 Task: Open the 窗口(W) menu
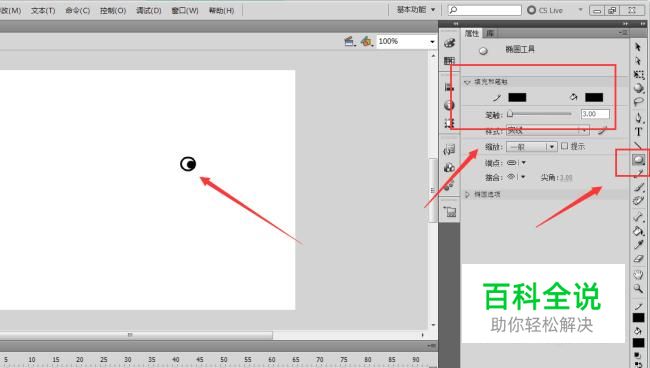point(185,10)
